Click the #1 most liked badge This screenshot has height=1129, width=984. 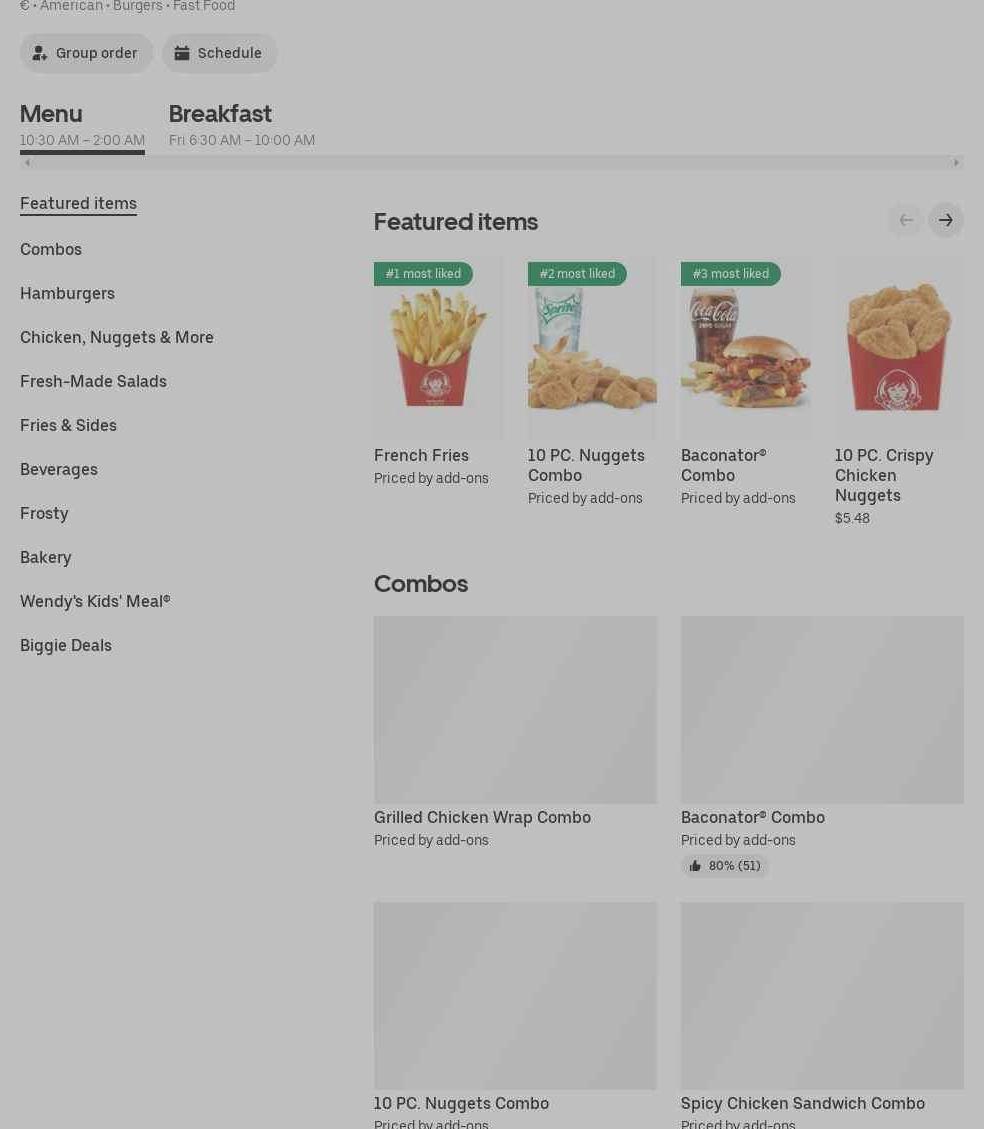pos(423,274)
